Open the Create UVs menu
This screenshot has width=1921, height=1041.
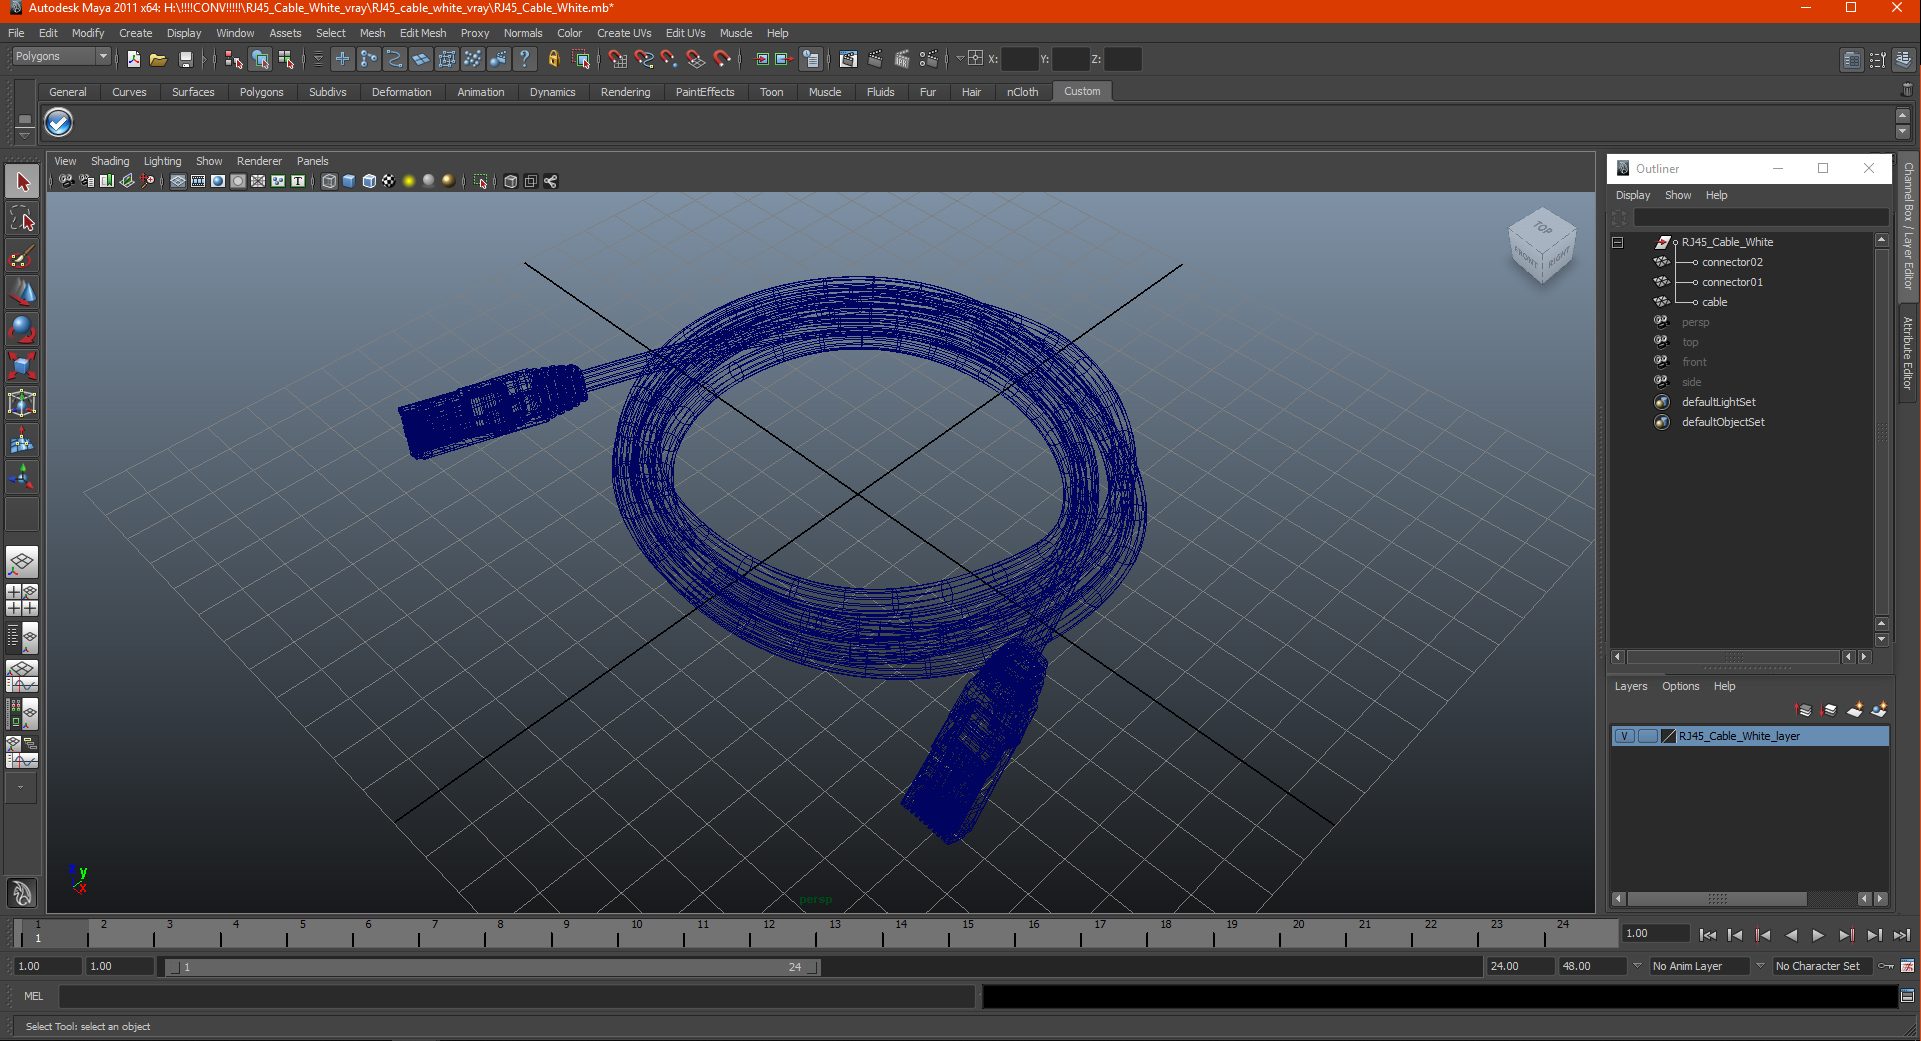624,33
